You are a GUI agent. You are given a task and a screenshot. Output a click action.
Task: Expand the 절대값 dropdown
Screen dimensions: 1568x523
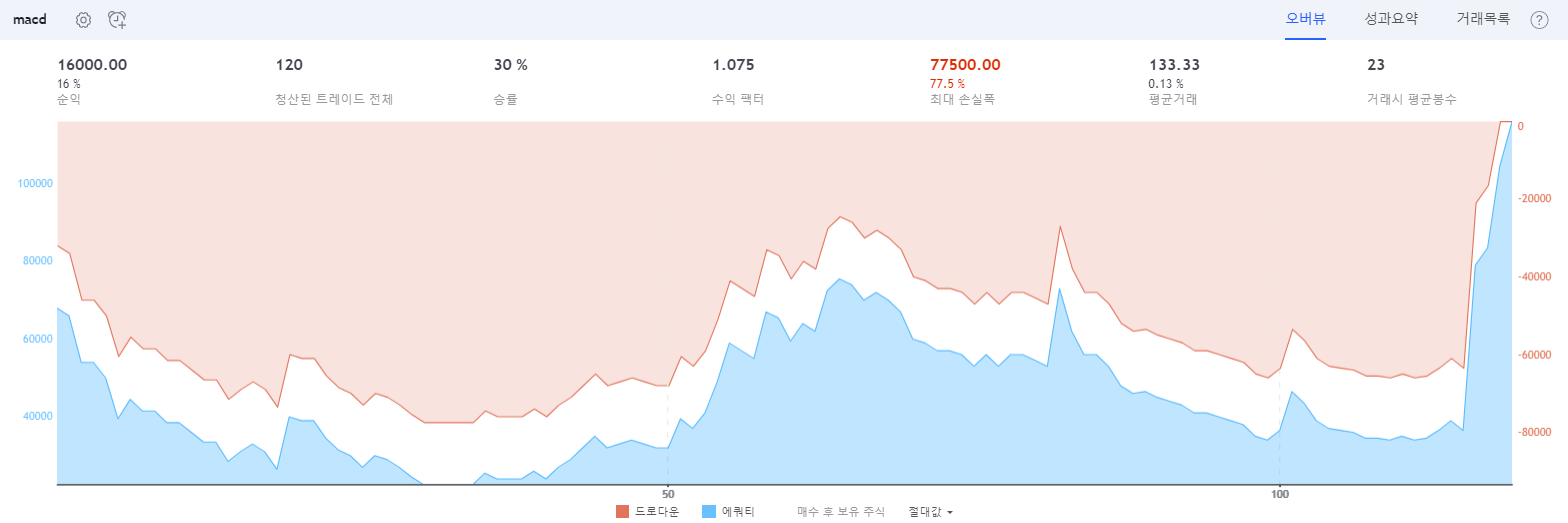pyautogui.click(x=930, y=511)
